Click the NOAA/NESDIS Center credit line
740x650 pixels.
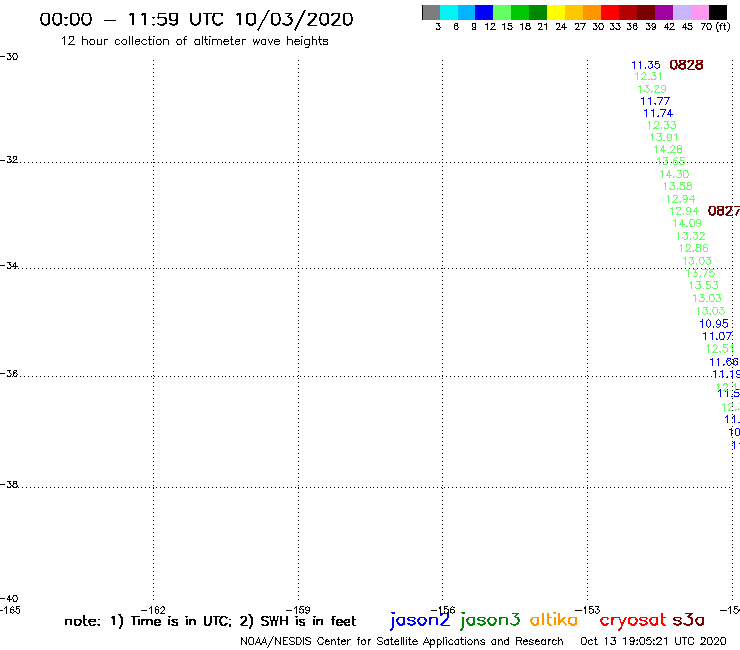402,642
